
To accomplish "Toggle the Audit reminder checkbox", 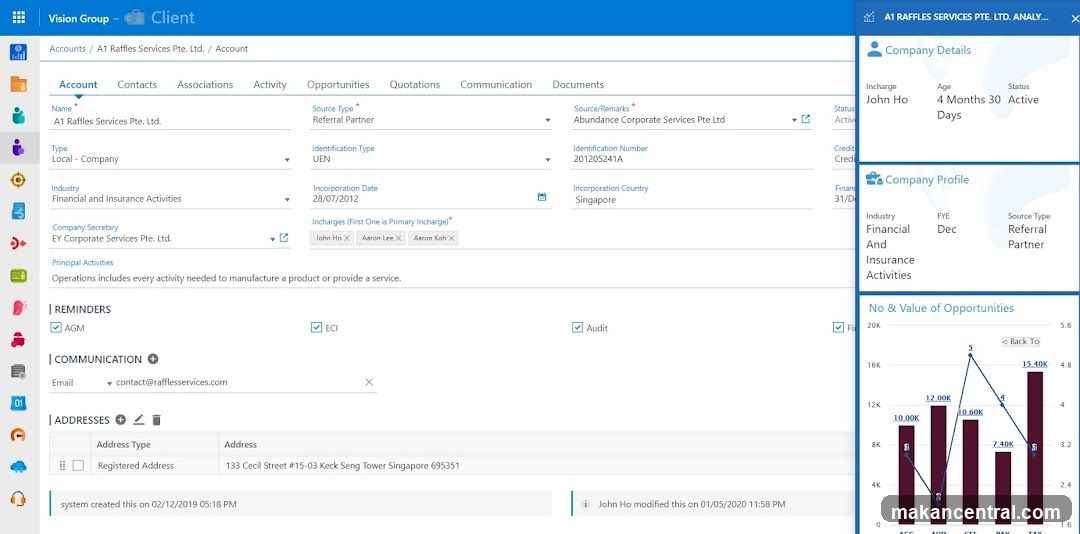I will (577, 327).
